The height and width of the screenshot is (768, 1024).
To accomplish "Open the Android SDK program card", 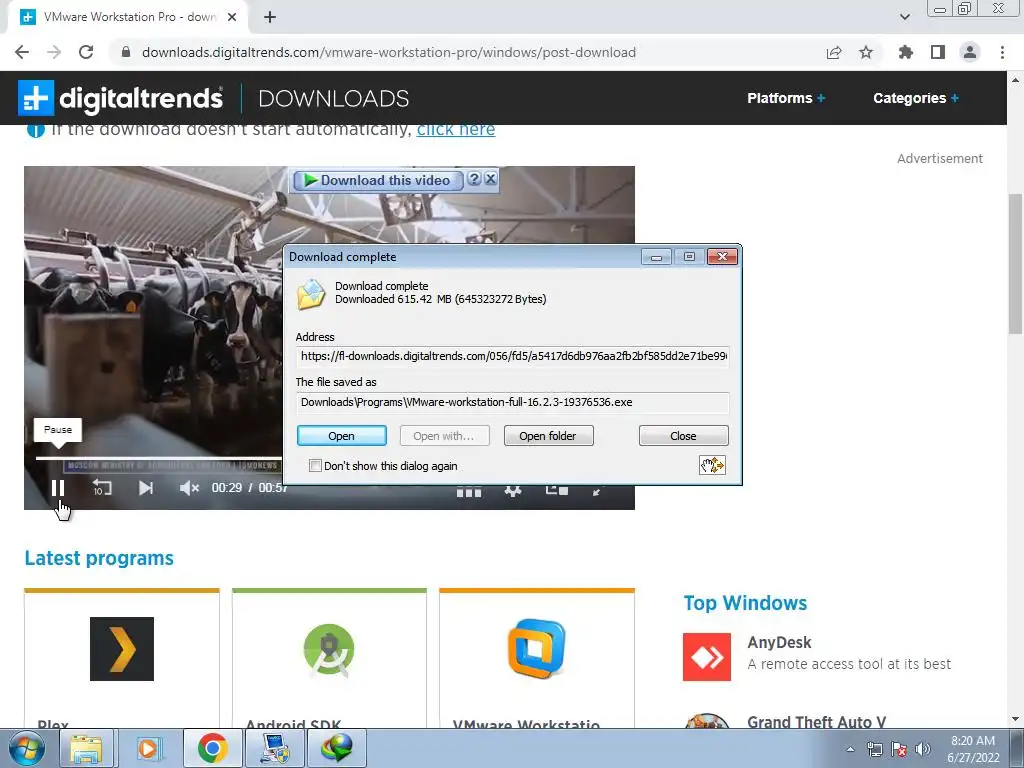I will (329, 658).
